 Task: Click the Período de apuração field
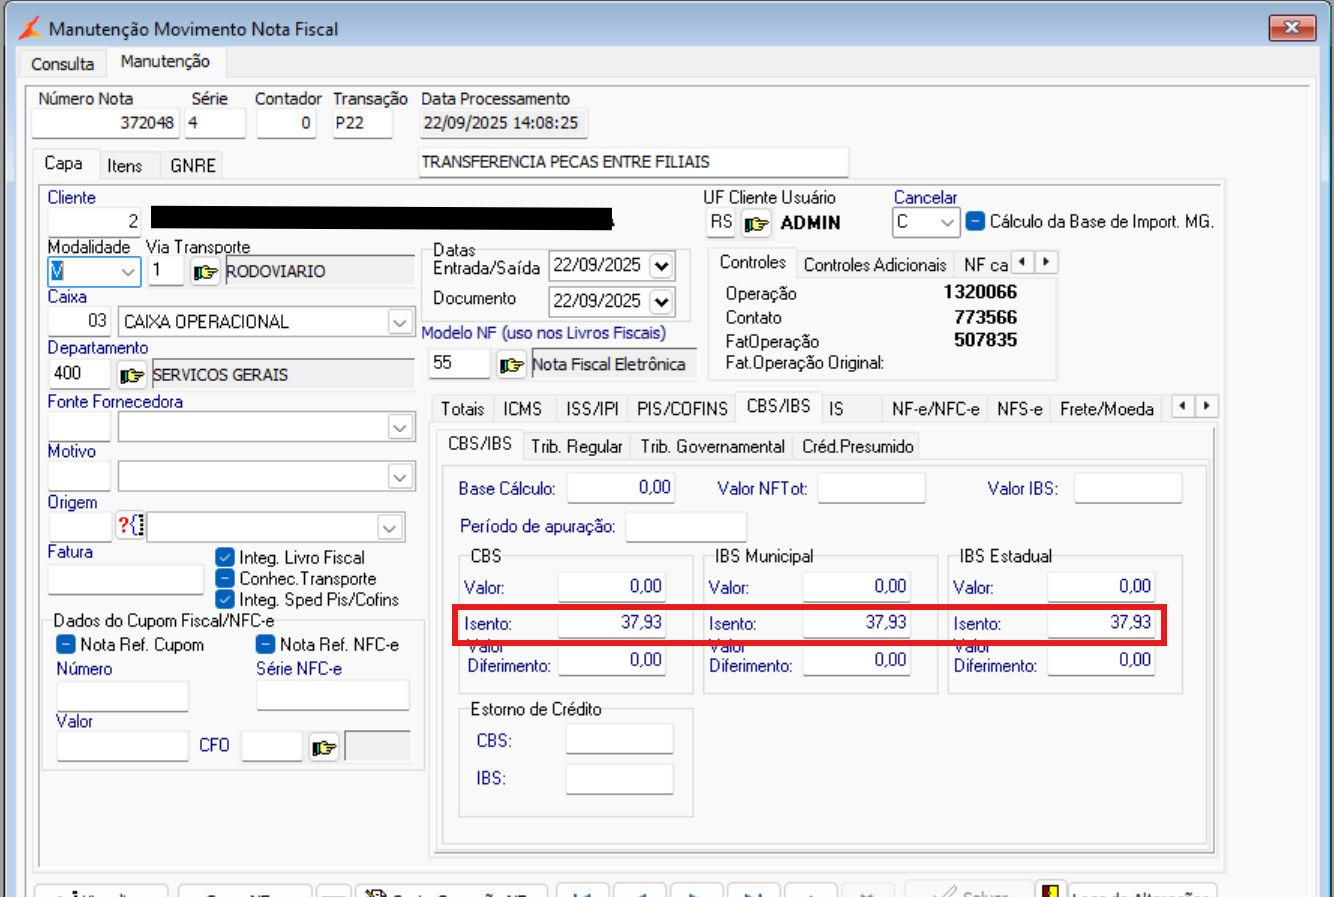(x=686, y=526)
